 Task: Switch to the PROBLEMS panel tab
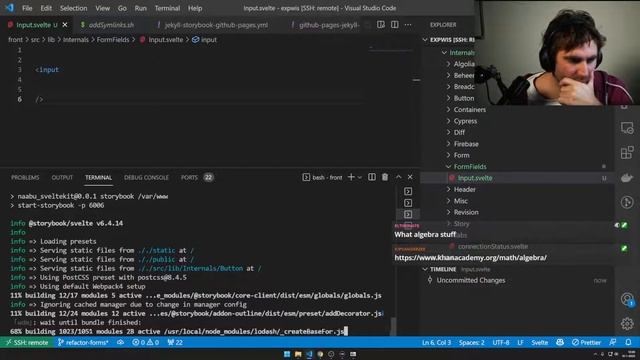click(25, 178)
